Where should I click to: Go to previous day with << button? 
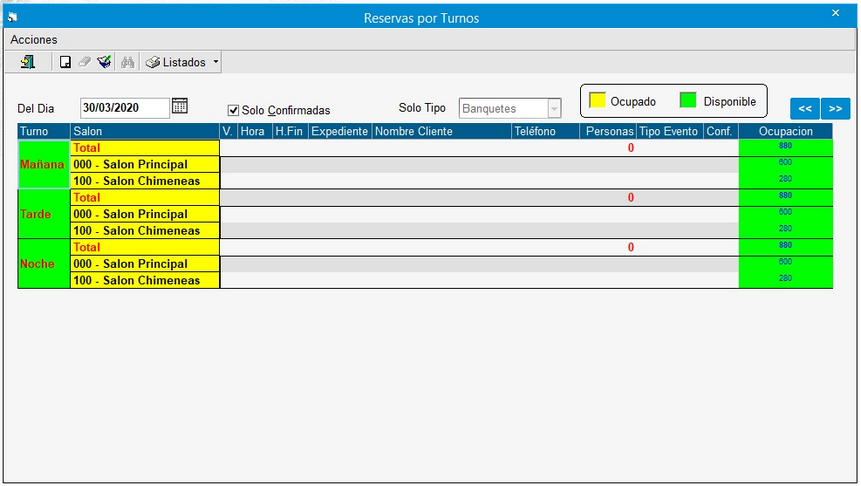805,109
